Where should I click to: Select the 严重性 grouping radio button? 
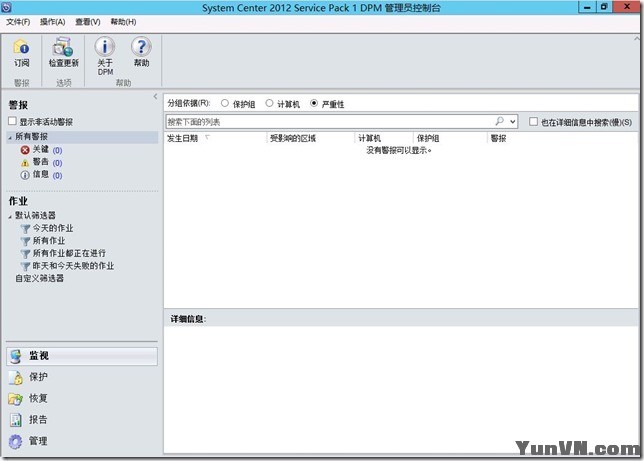pos(314,103)
